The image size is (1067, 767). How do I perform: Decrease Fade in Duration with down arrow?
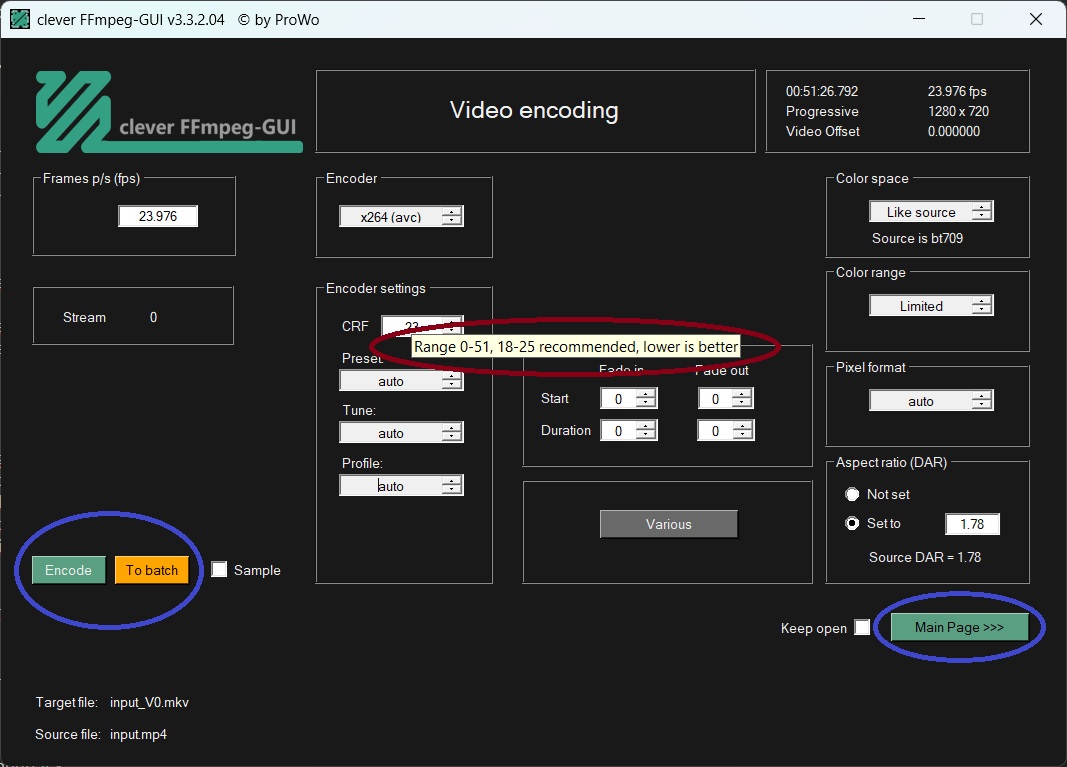[646, 435]
